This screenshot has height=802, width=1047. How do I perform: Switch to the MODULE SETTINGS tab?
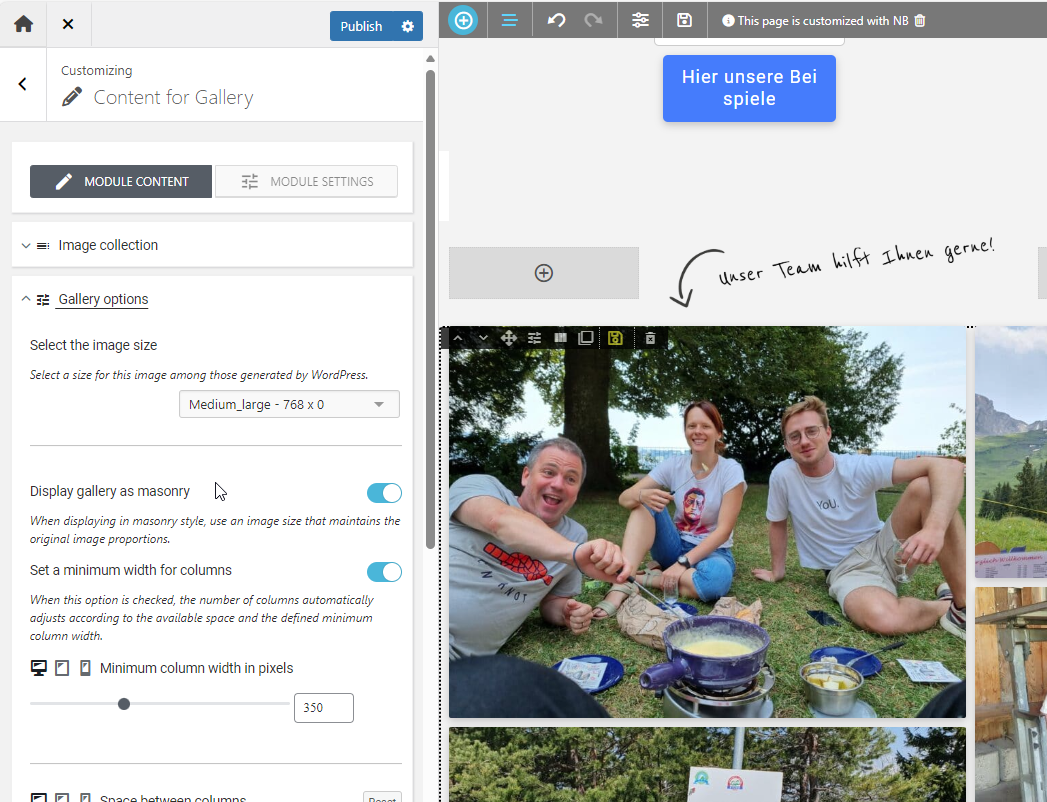click(x=306, y=182)
